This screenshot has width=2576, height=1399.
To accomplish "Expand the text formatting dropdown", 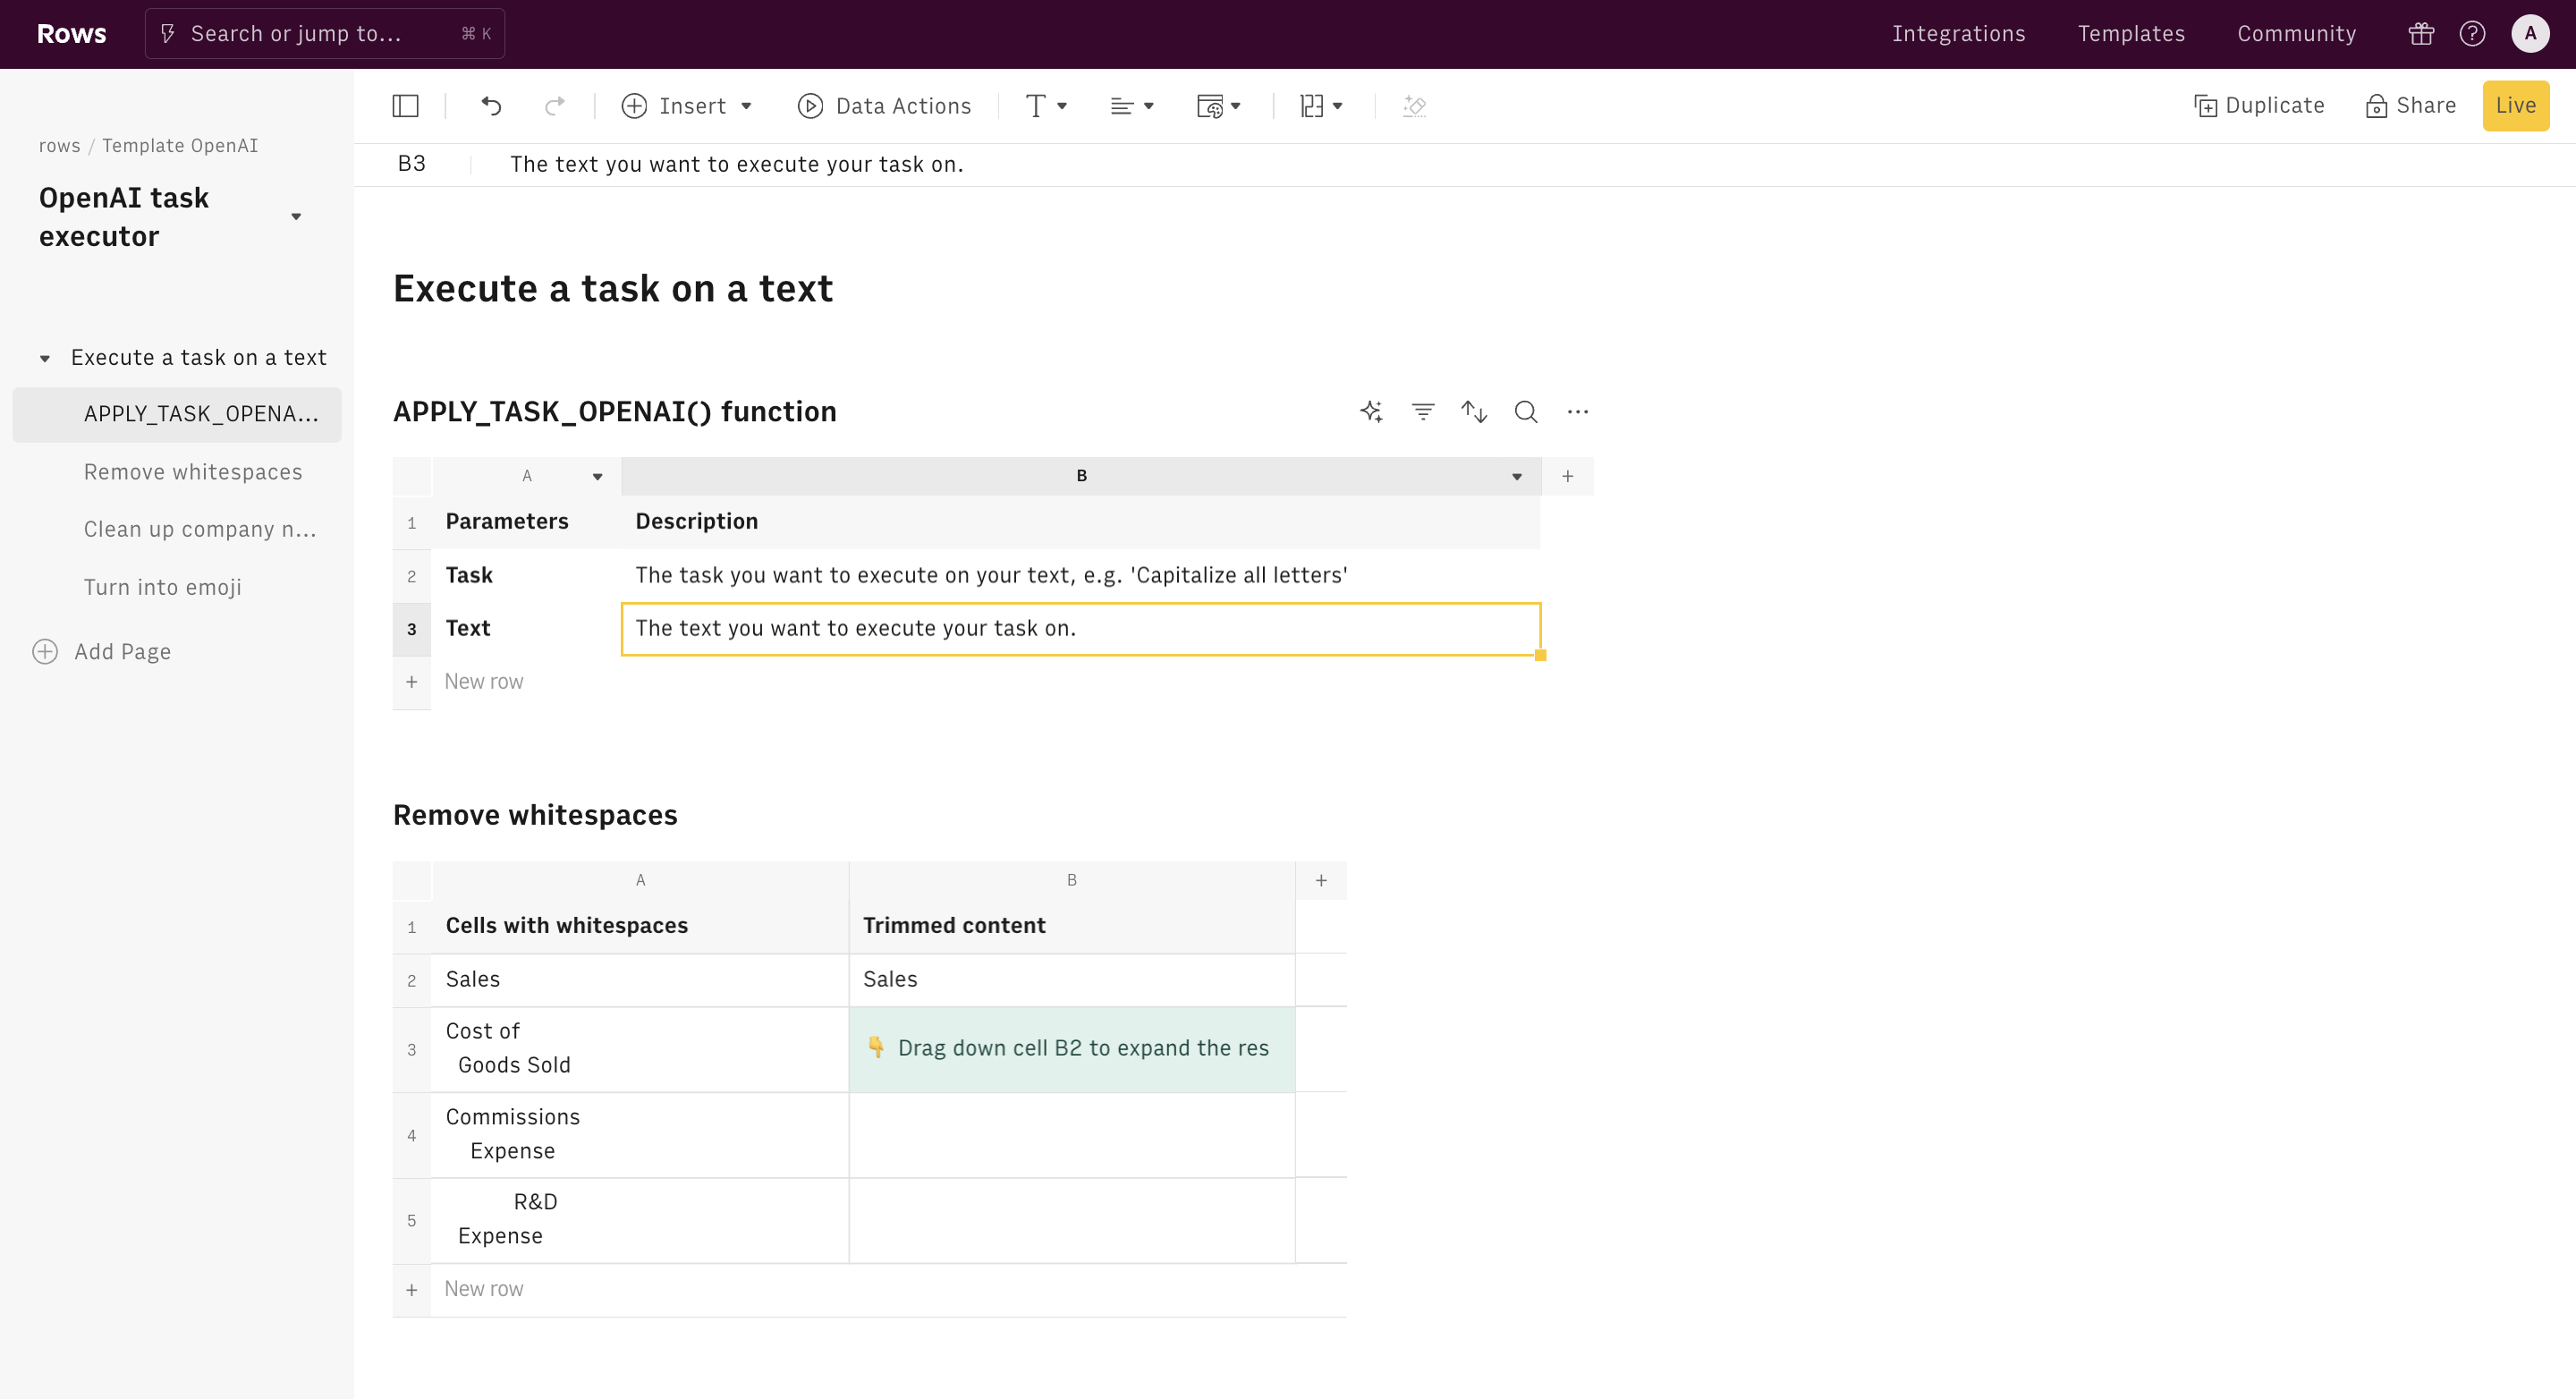I will tap(1046, 106).
